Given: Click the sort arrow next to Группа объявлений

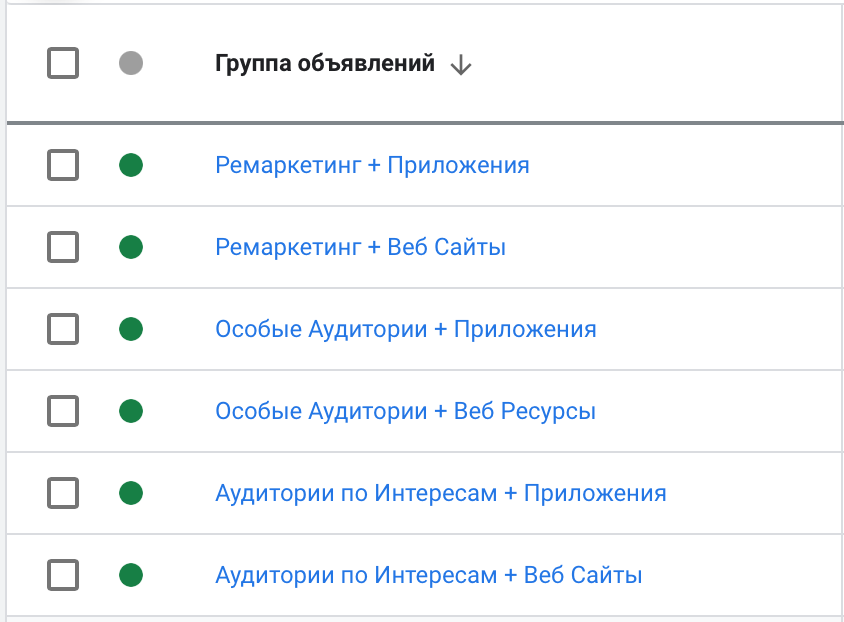Looking at the screenshot, I should click(x=460, y=65).
